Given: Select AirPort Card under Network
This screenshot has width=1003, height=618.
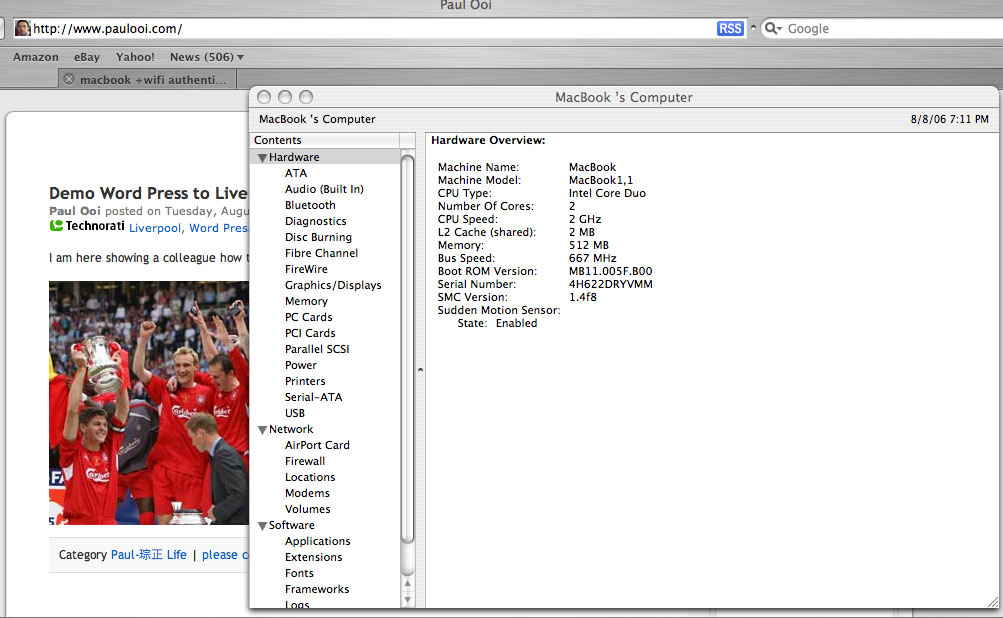Looking at the screenshot, I should click(x=317, y=445).
